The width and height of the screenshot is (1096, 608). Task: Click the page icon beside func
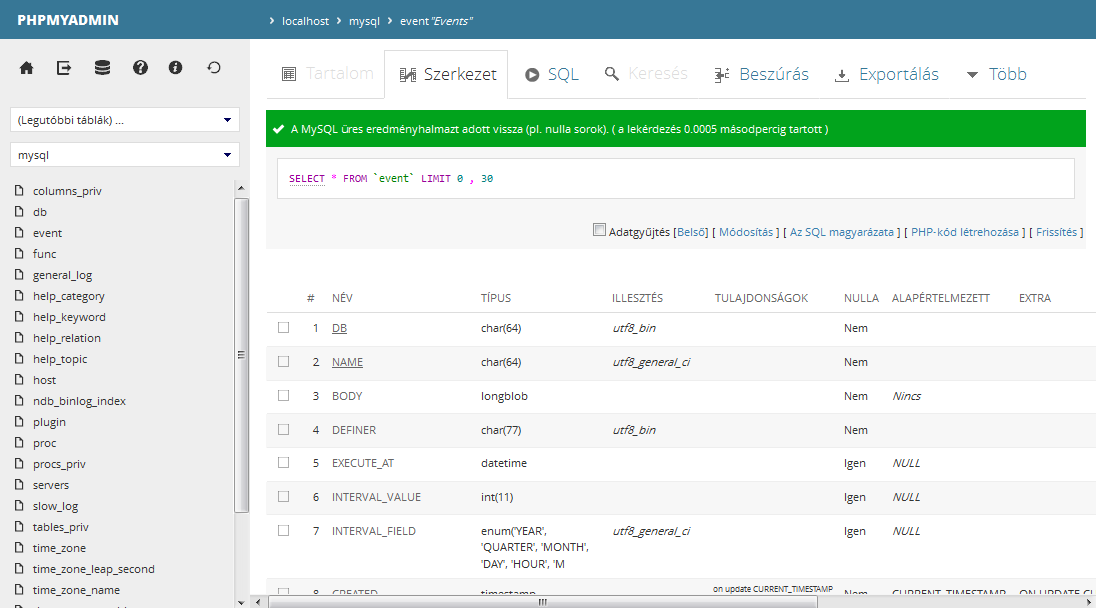click(x=20, y=253)
